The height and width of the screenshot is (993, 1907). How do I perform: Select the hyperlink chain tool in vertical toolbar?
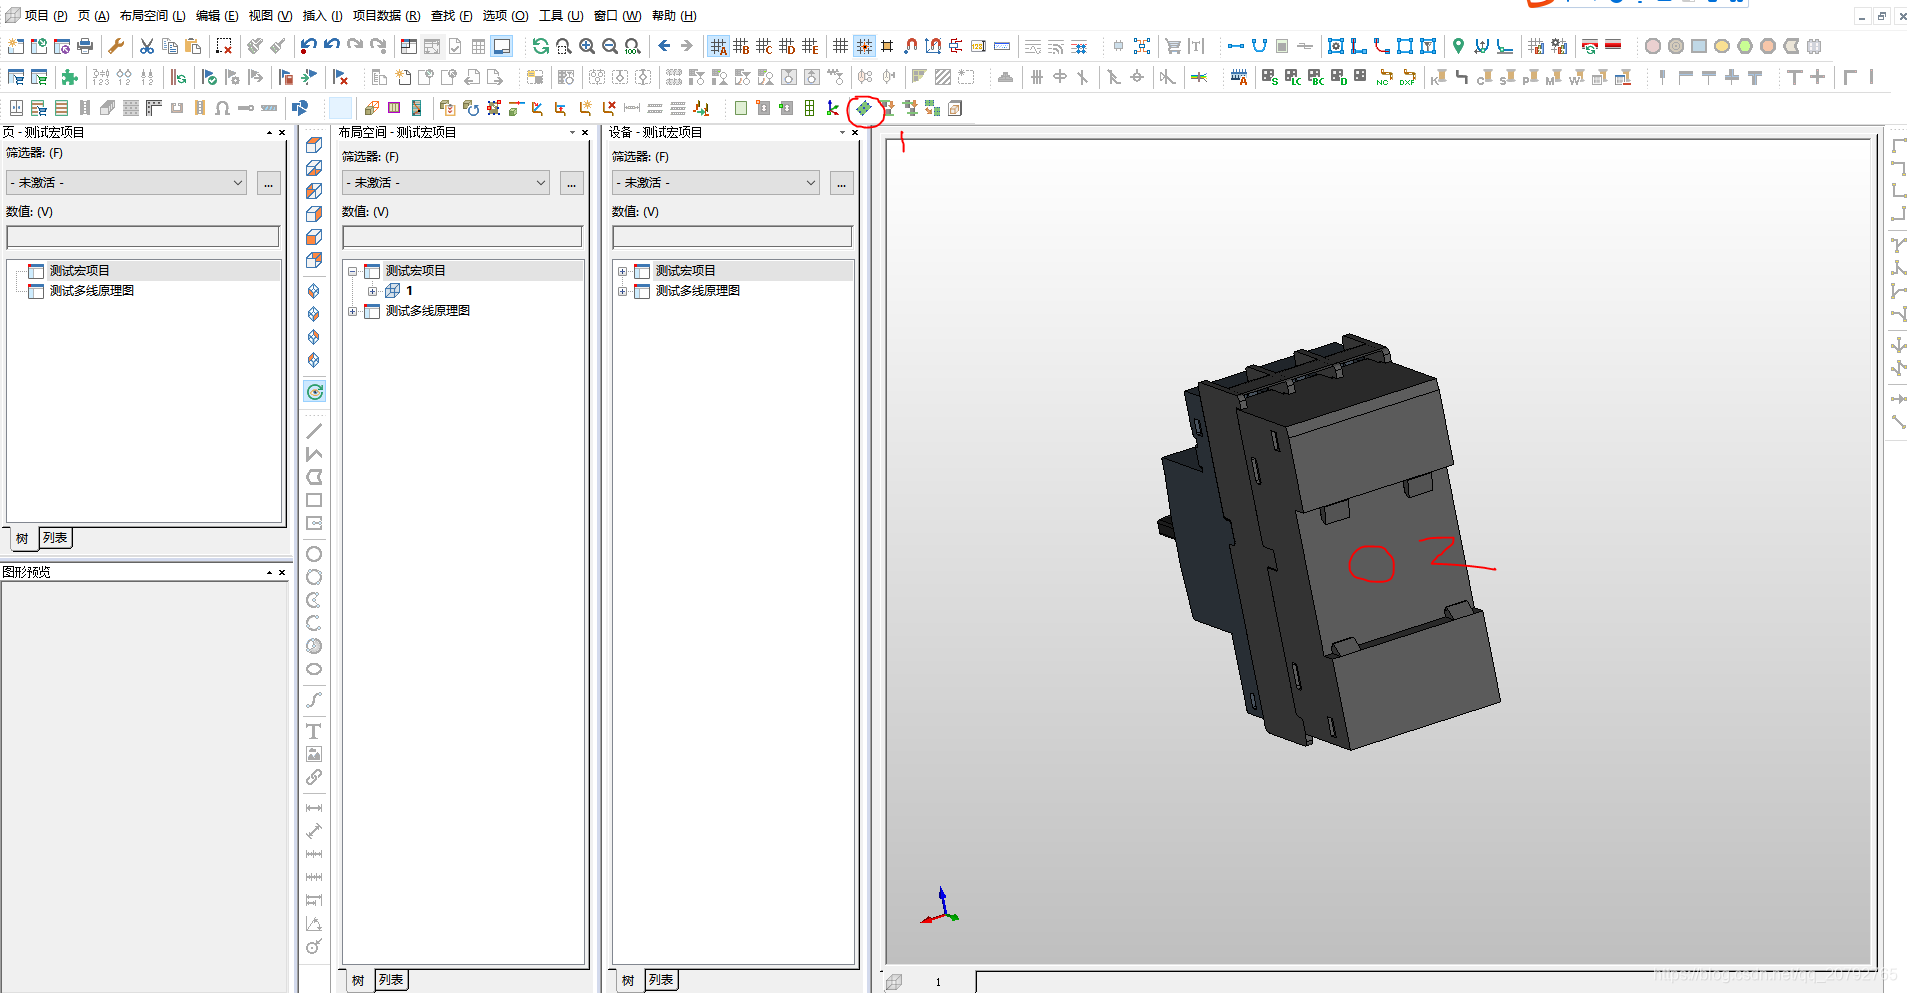314,777
